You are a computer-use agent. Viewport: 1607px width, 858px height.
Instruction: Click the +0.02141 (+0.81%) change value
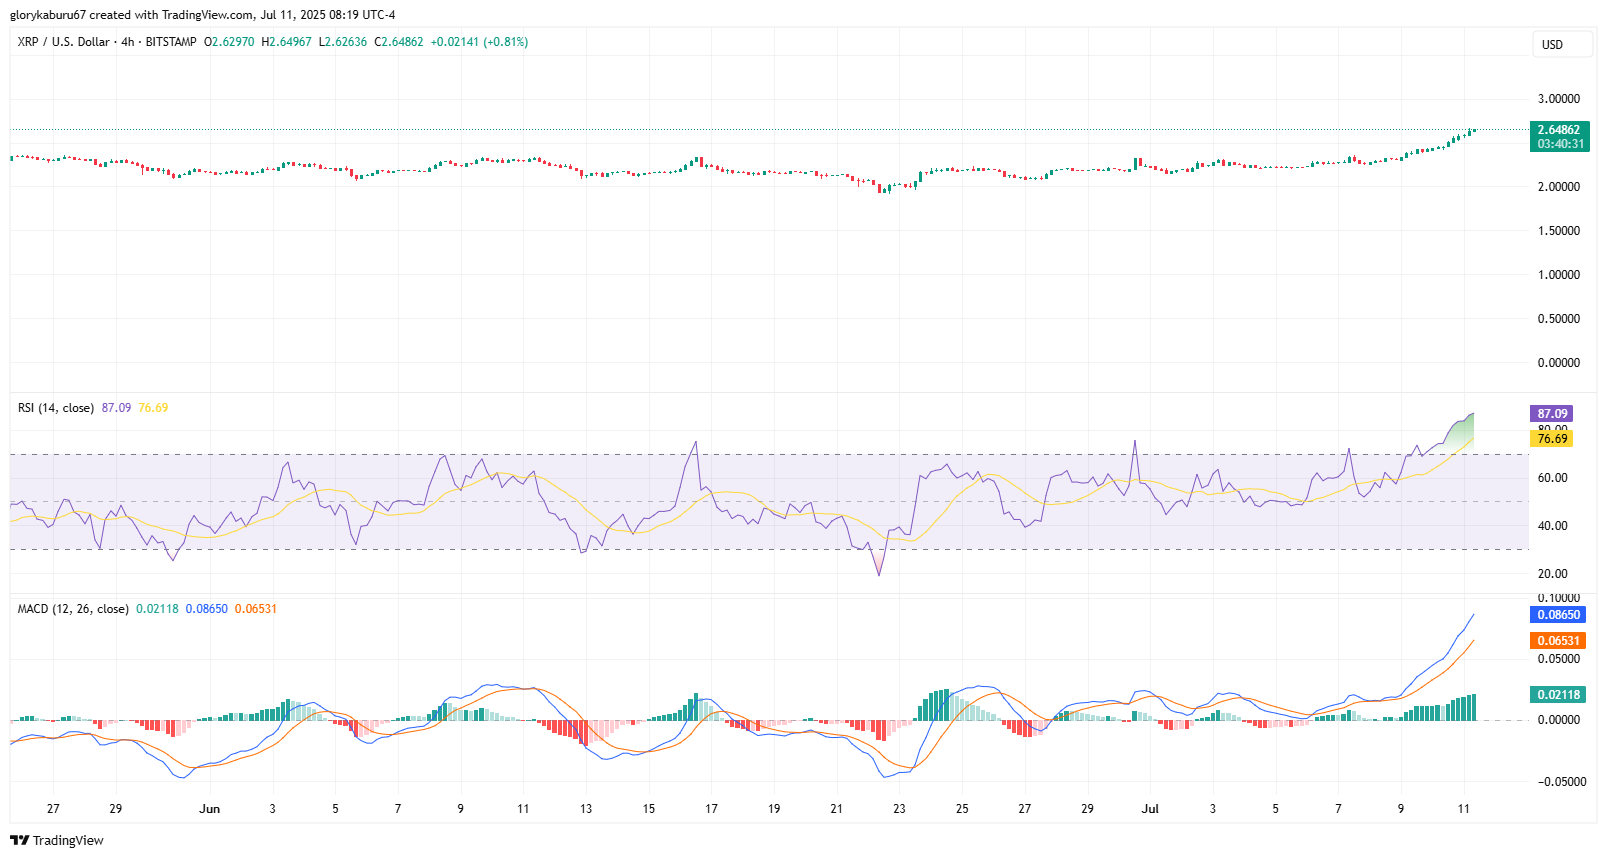tap(479, 42)
